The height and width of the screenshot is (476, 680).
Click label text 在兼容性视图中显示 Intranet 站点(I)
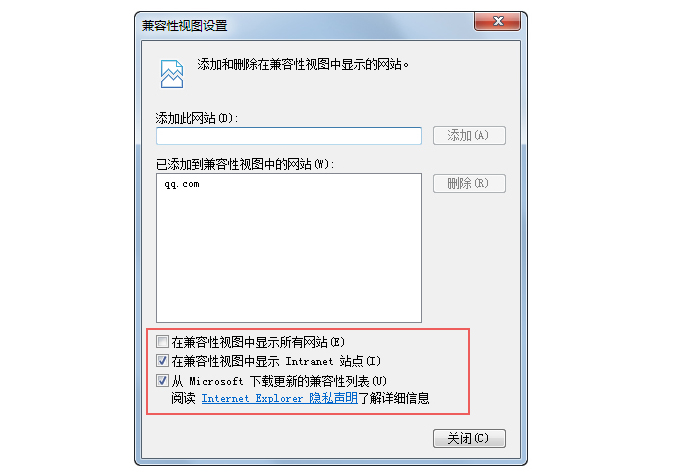point(276,361)
